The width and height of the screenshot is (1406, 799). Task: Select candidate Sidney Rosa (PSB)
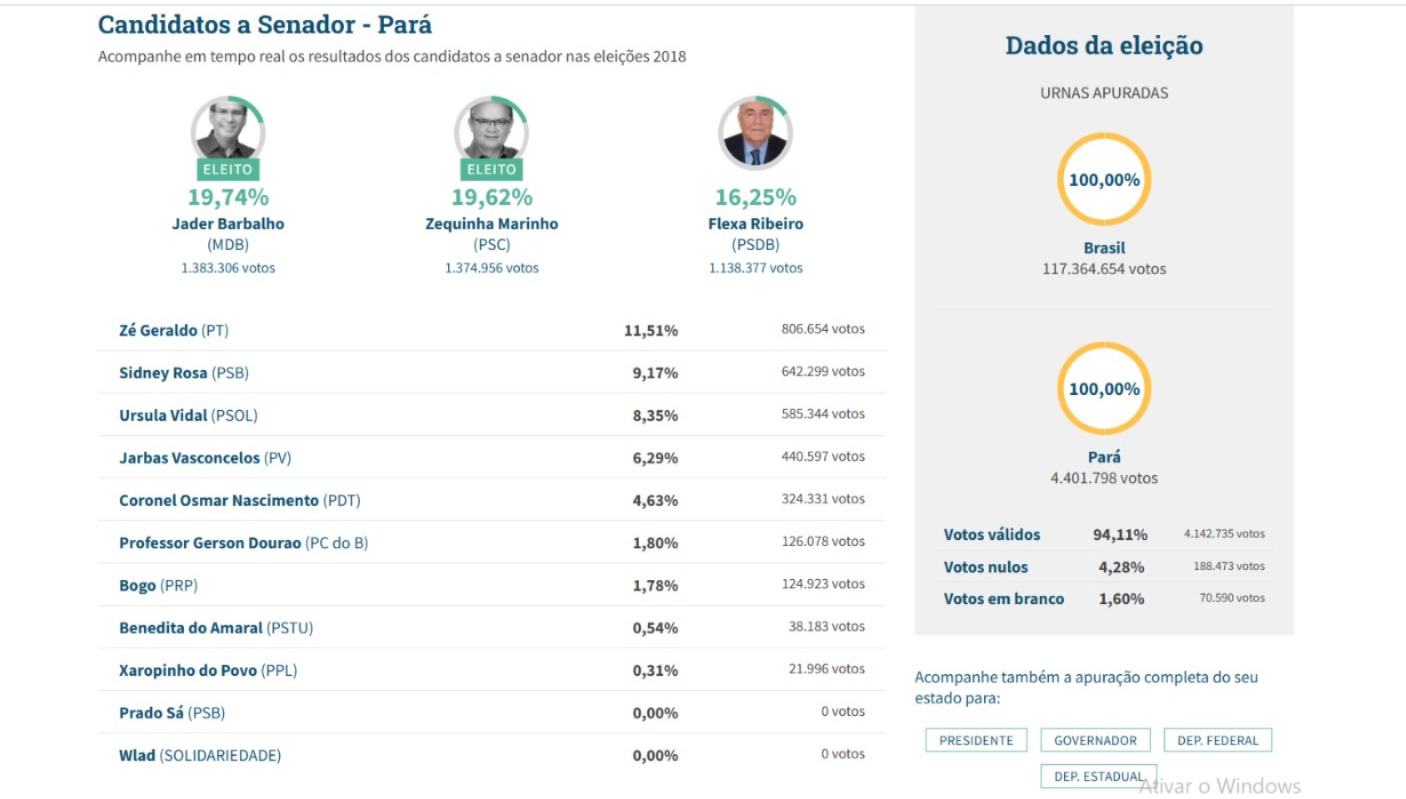click(x=491, y=372)
